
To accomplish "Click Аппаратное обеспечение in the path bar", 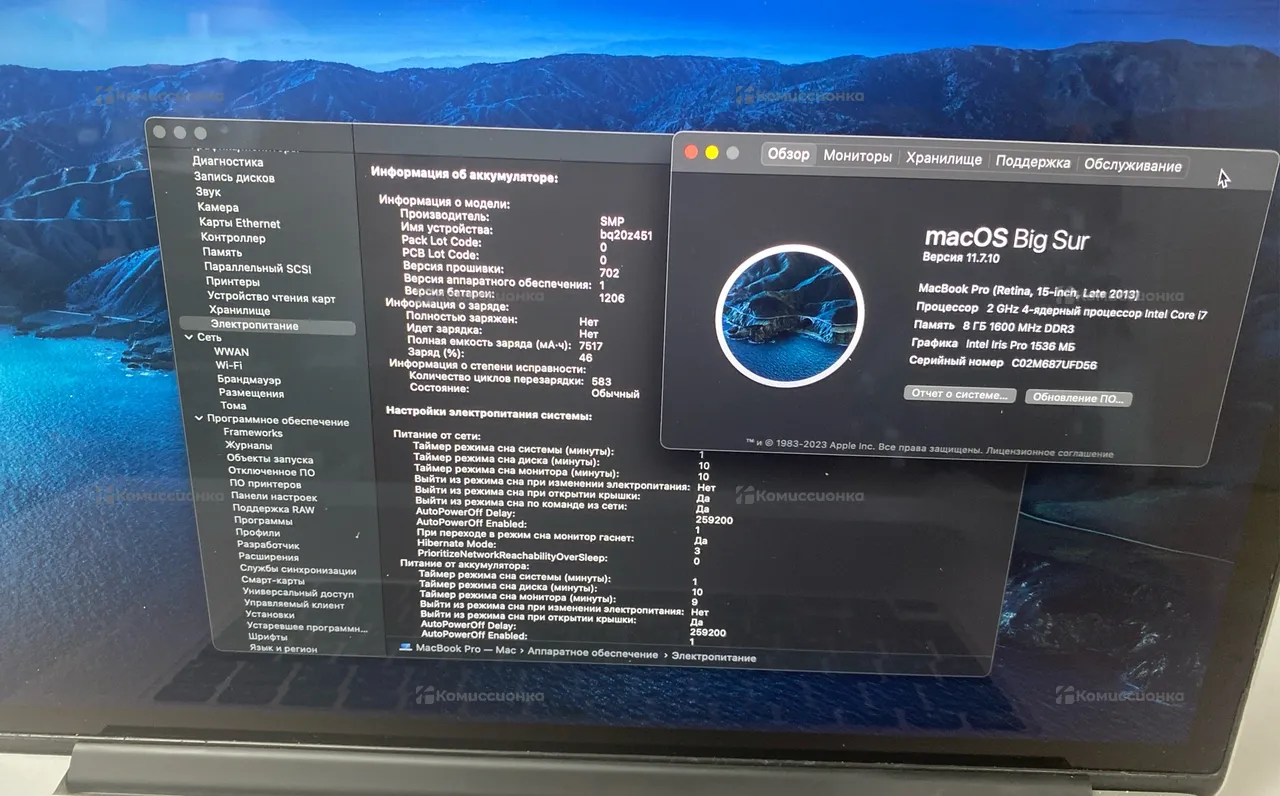I will click(593, 653).
